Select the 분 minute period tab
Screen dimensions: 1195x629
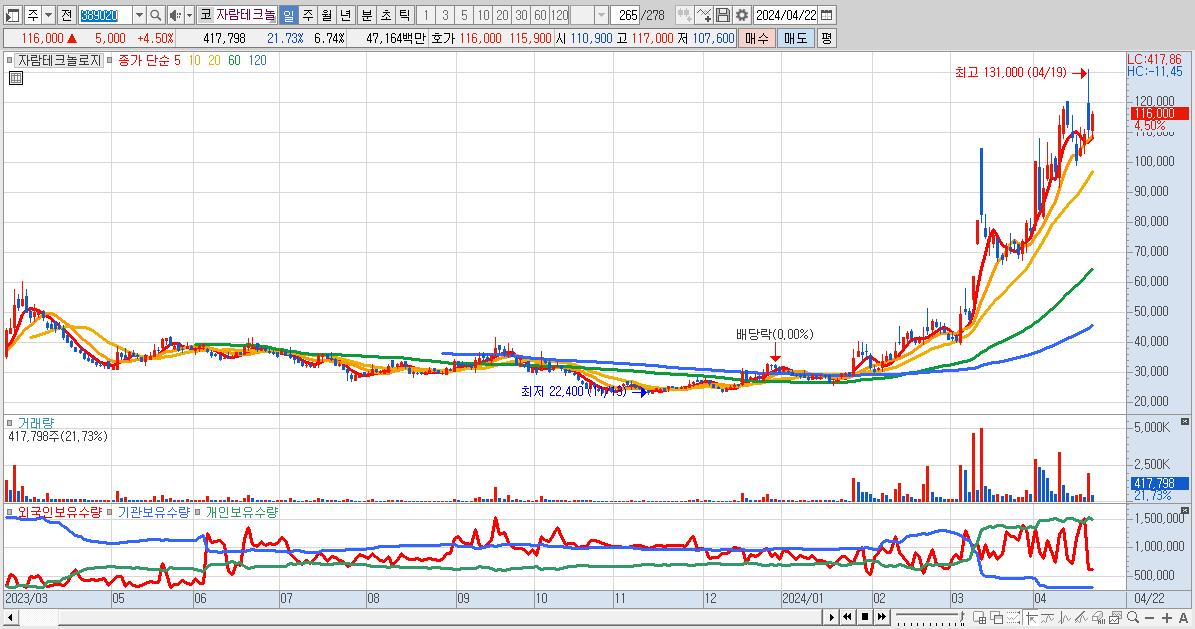(367, 15)
